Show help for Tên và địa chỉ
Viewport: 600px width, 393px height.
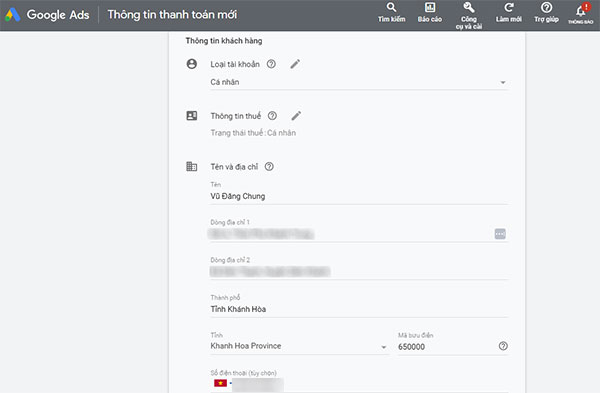click(x=269, y=166)
